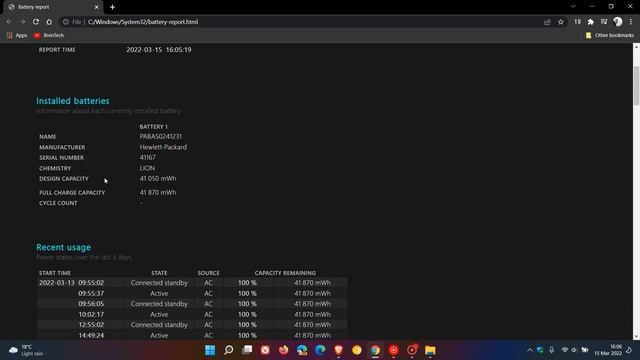Select the battery name PABAS0241231
Image resolution: width=640 pixels, height=360 pixels.
tap(161, 136)
